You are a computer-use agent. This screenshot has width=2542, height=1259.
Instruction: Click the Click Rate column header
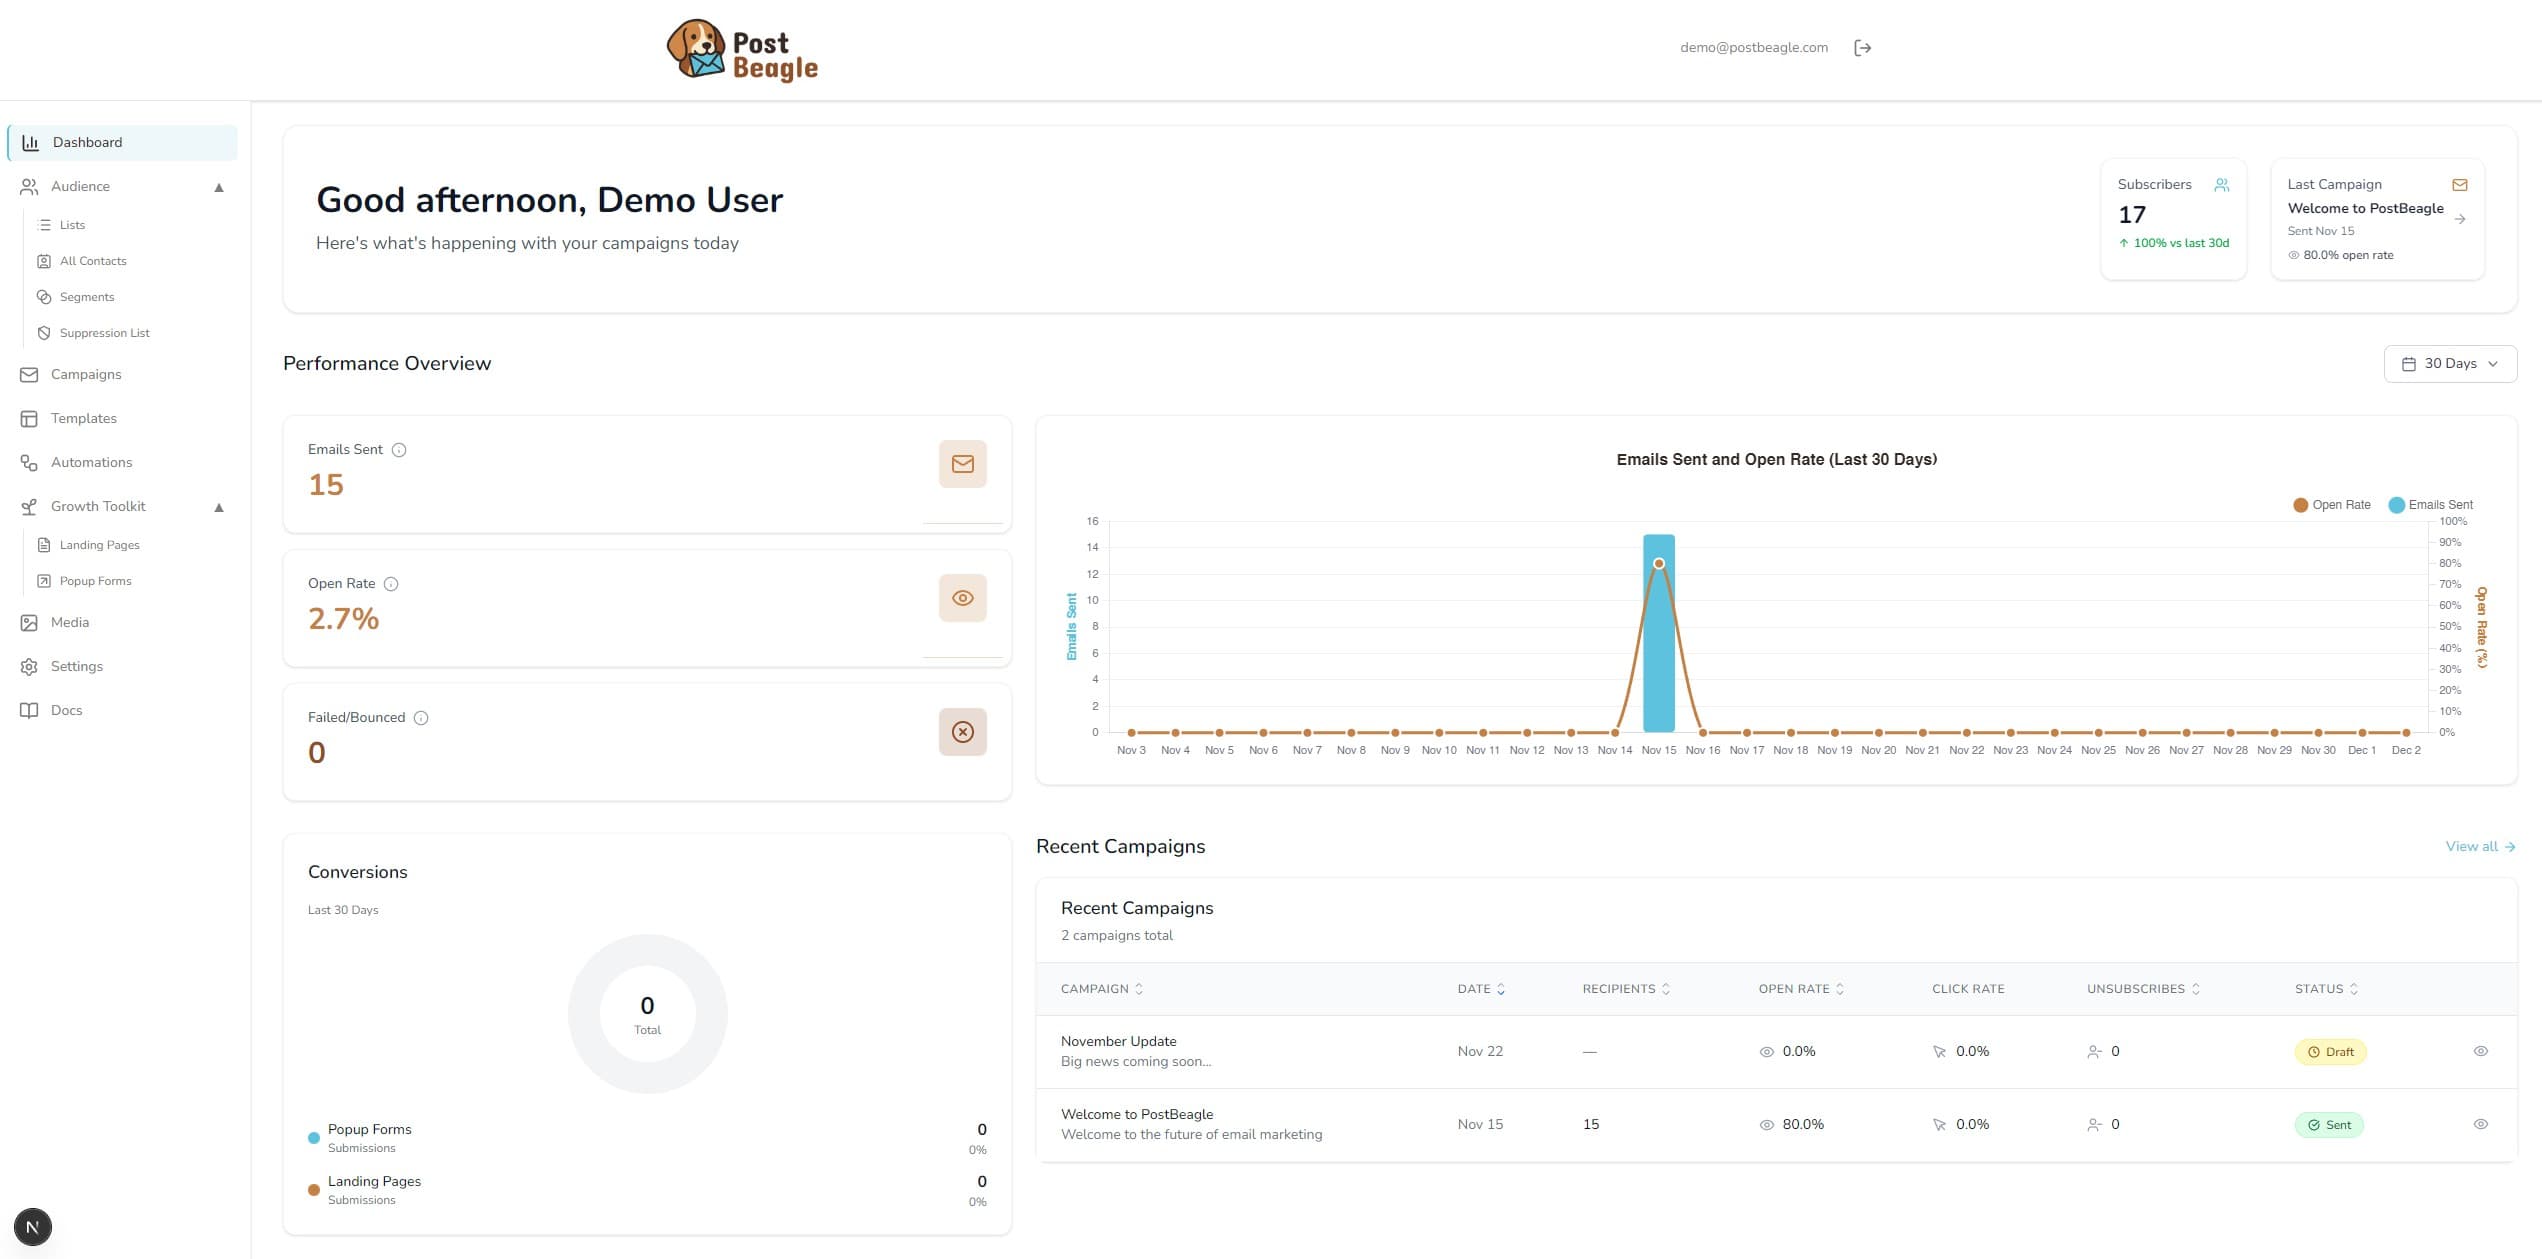click(x=1967, y=989)
